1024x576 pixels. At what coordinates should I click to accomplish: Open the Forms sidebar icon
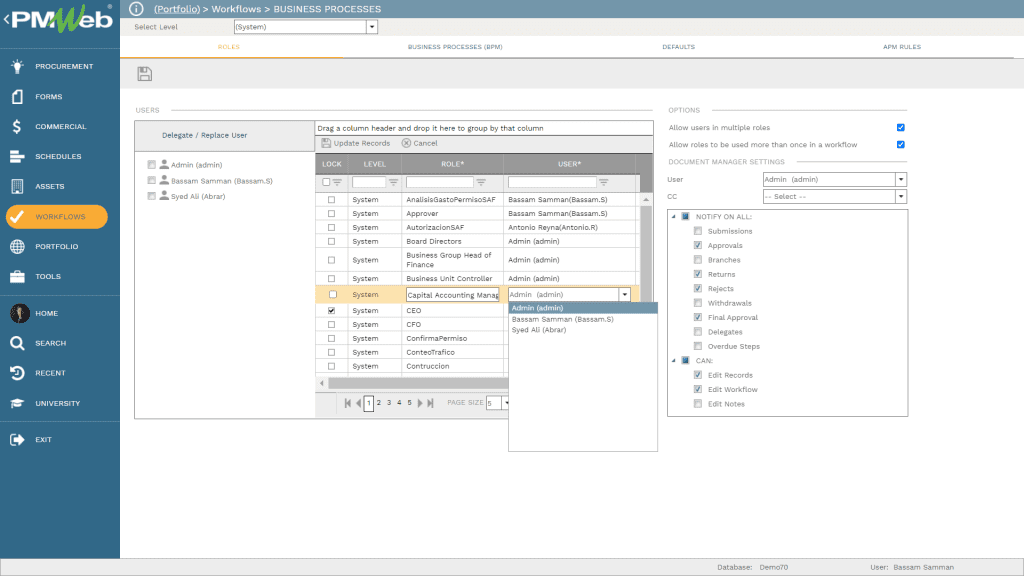[x=18, y=97]
